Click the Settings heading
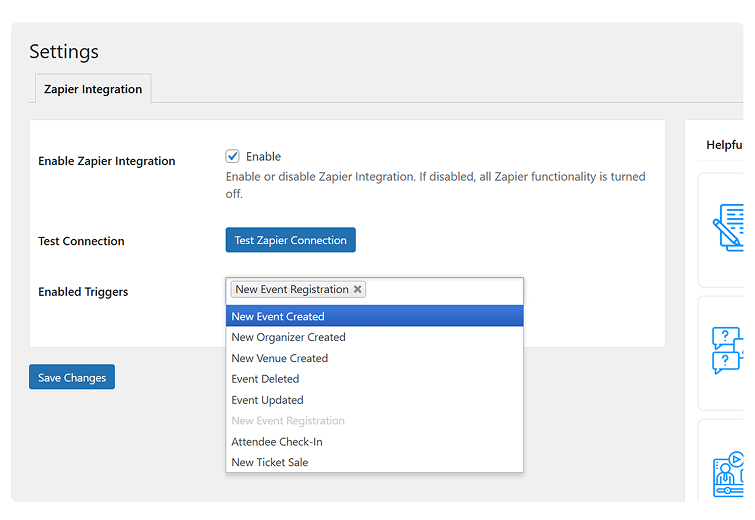Image resolution: width=755 pixels, height=520 pixels. click(64, 52)
